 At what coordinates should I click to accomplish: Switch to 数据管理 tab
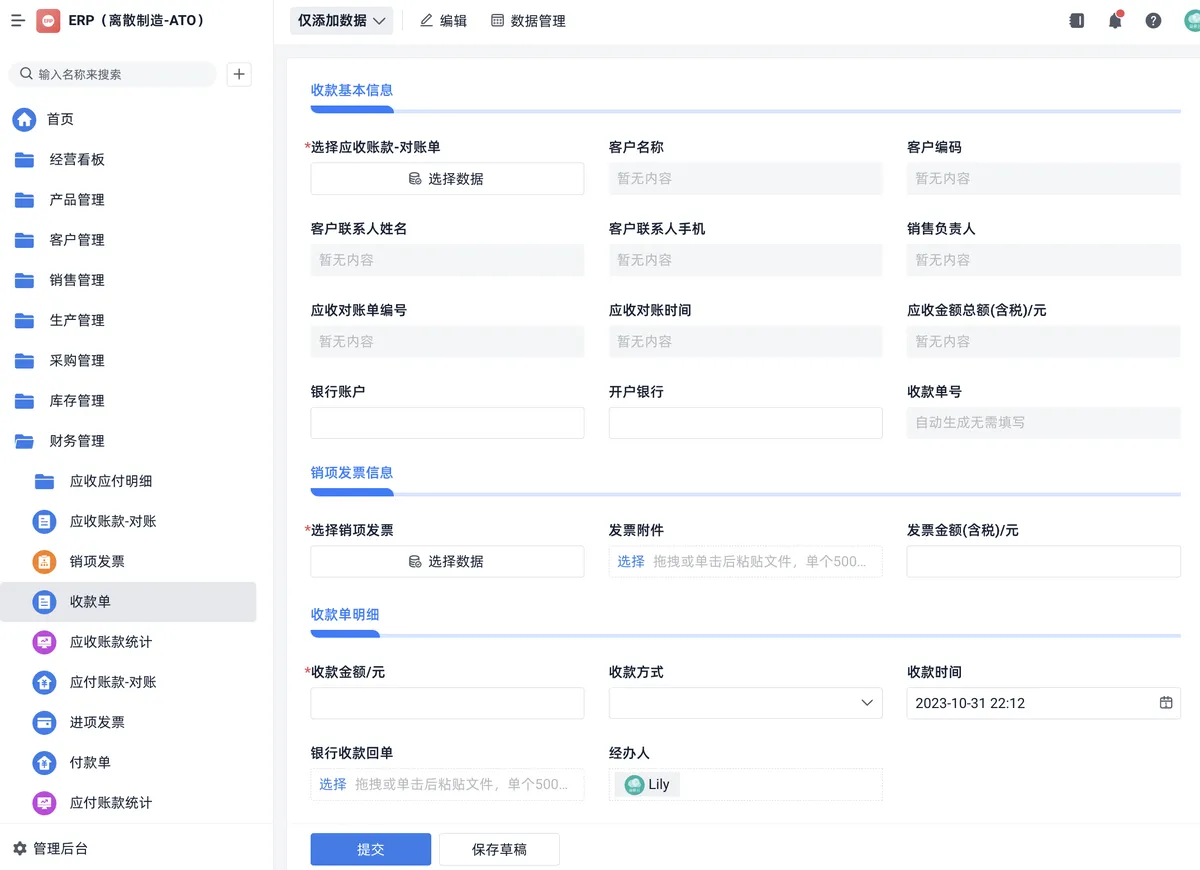[x=528, y=20]
